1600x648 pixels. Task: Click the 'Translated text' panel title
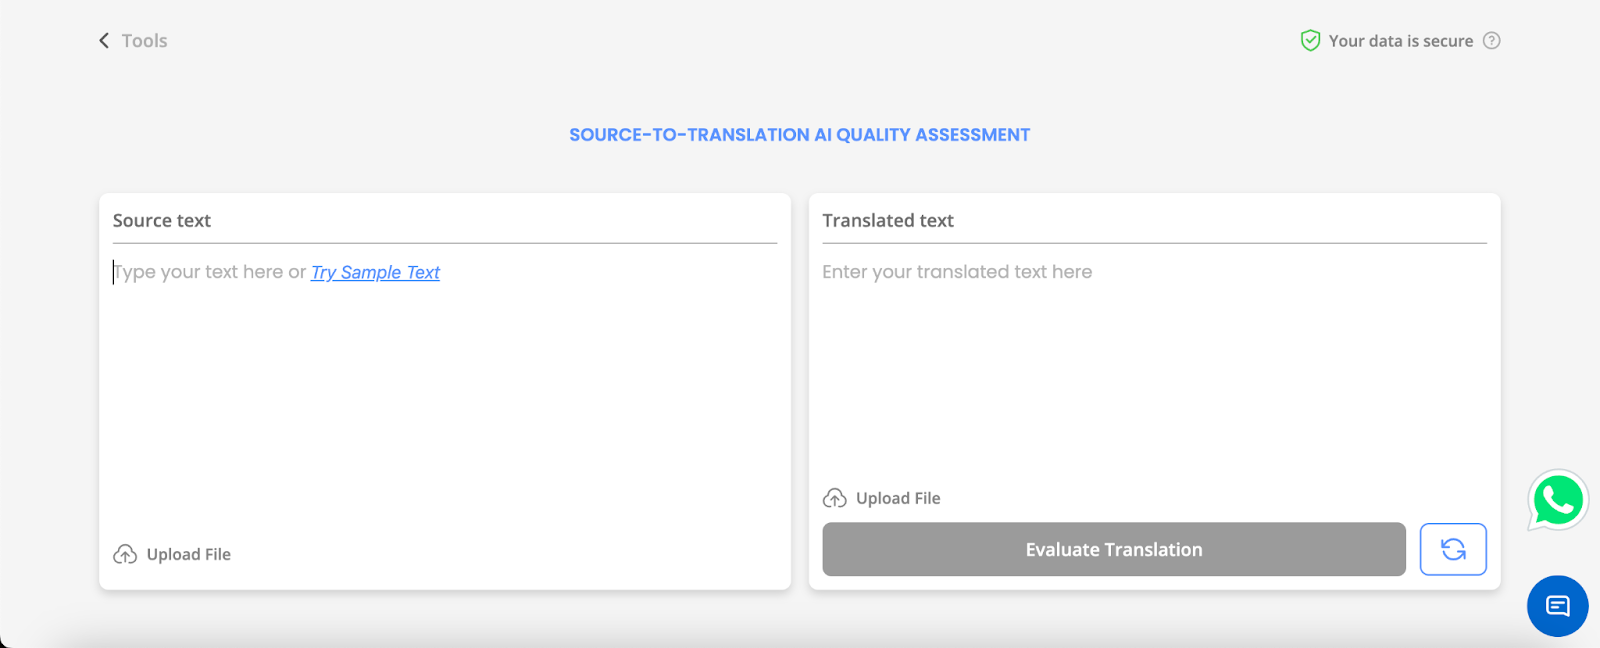point(888,221)
